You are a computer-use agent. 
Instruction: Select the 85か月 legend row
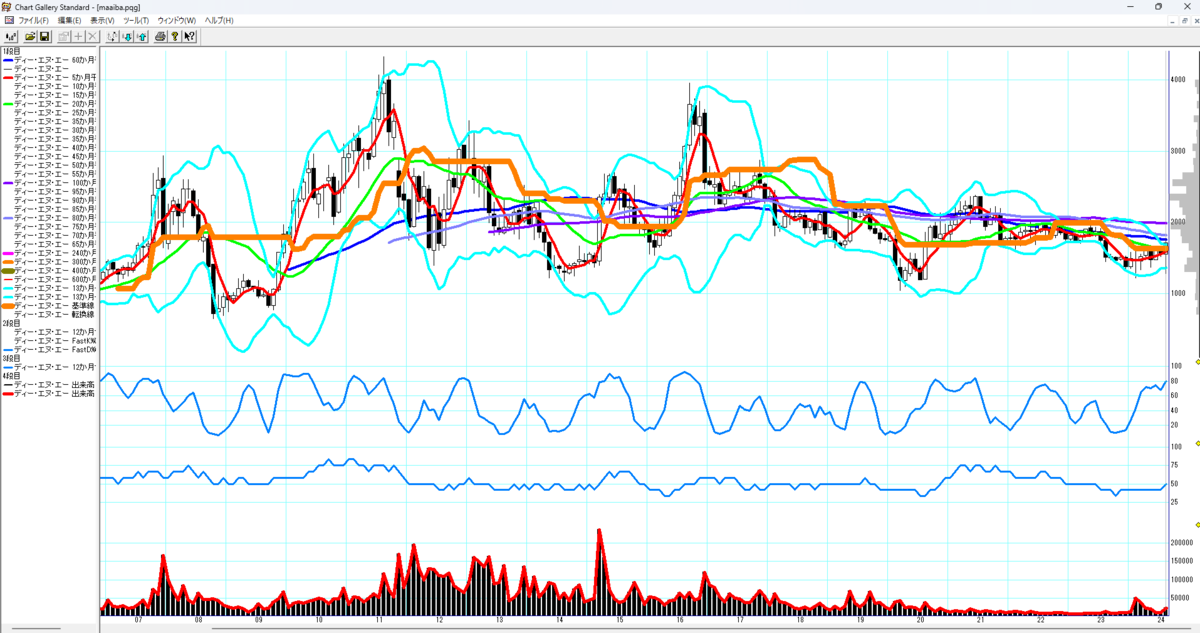(x=55, y=210)
